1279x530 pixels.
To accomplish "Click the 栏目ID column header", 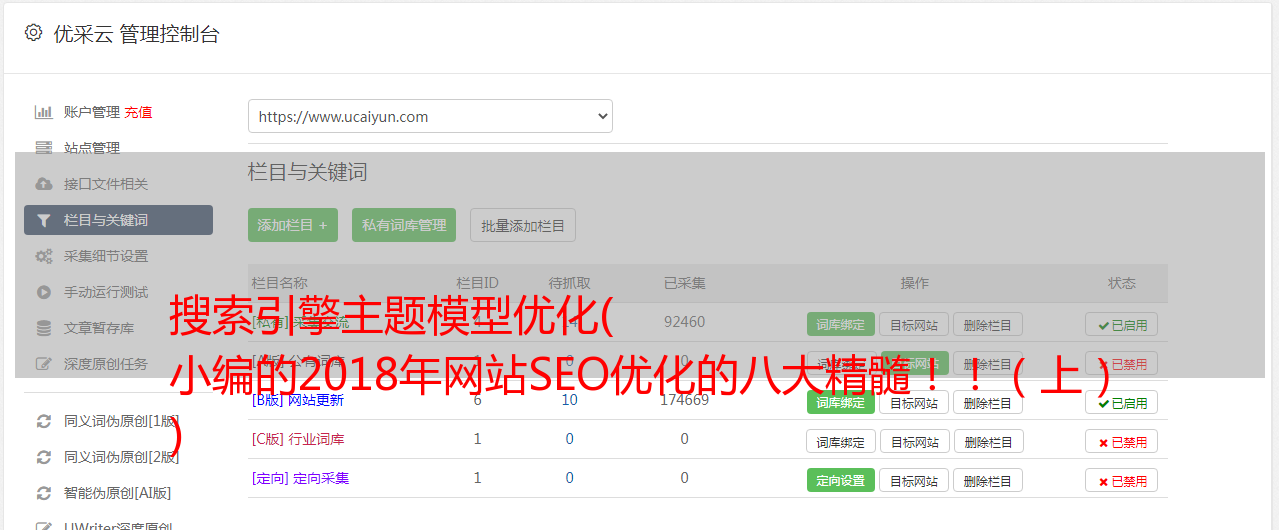I will point(477,283).
